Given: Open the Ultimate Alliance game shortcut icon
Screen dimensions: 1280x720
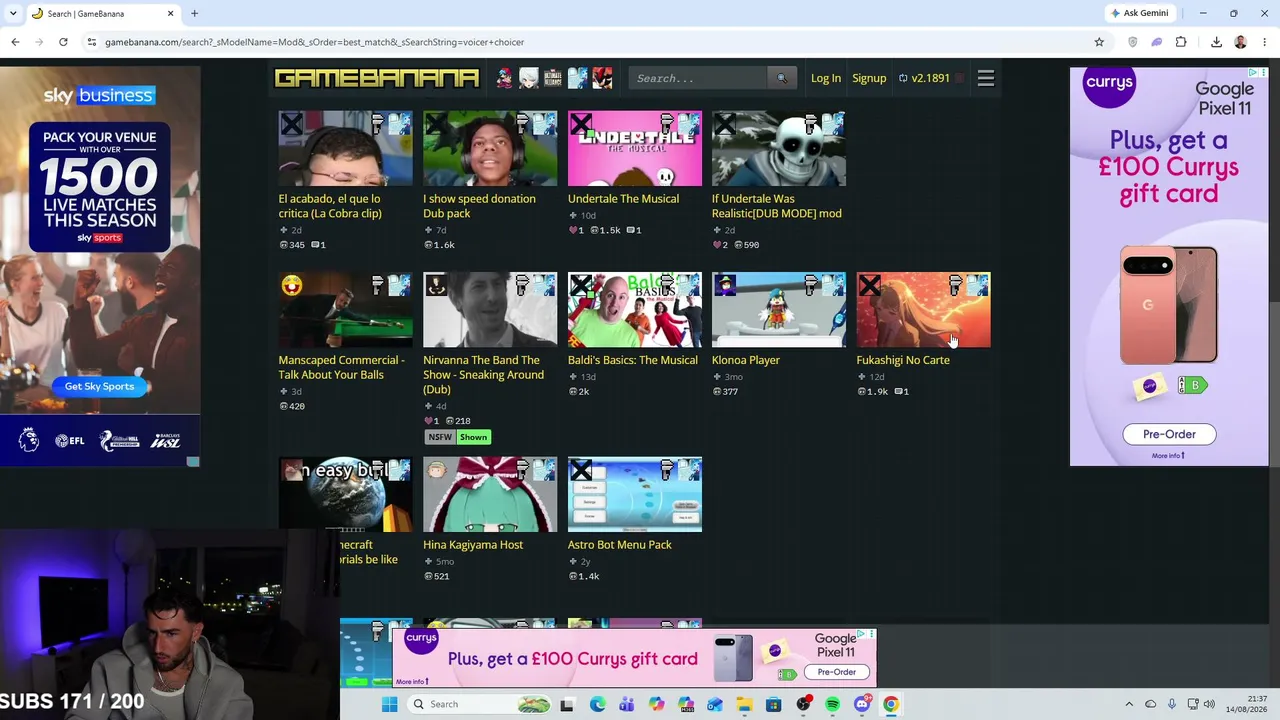Looking at the screenshot, I should point(553,78).
